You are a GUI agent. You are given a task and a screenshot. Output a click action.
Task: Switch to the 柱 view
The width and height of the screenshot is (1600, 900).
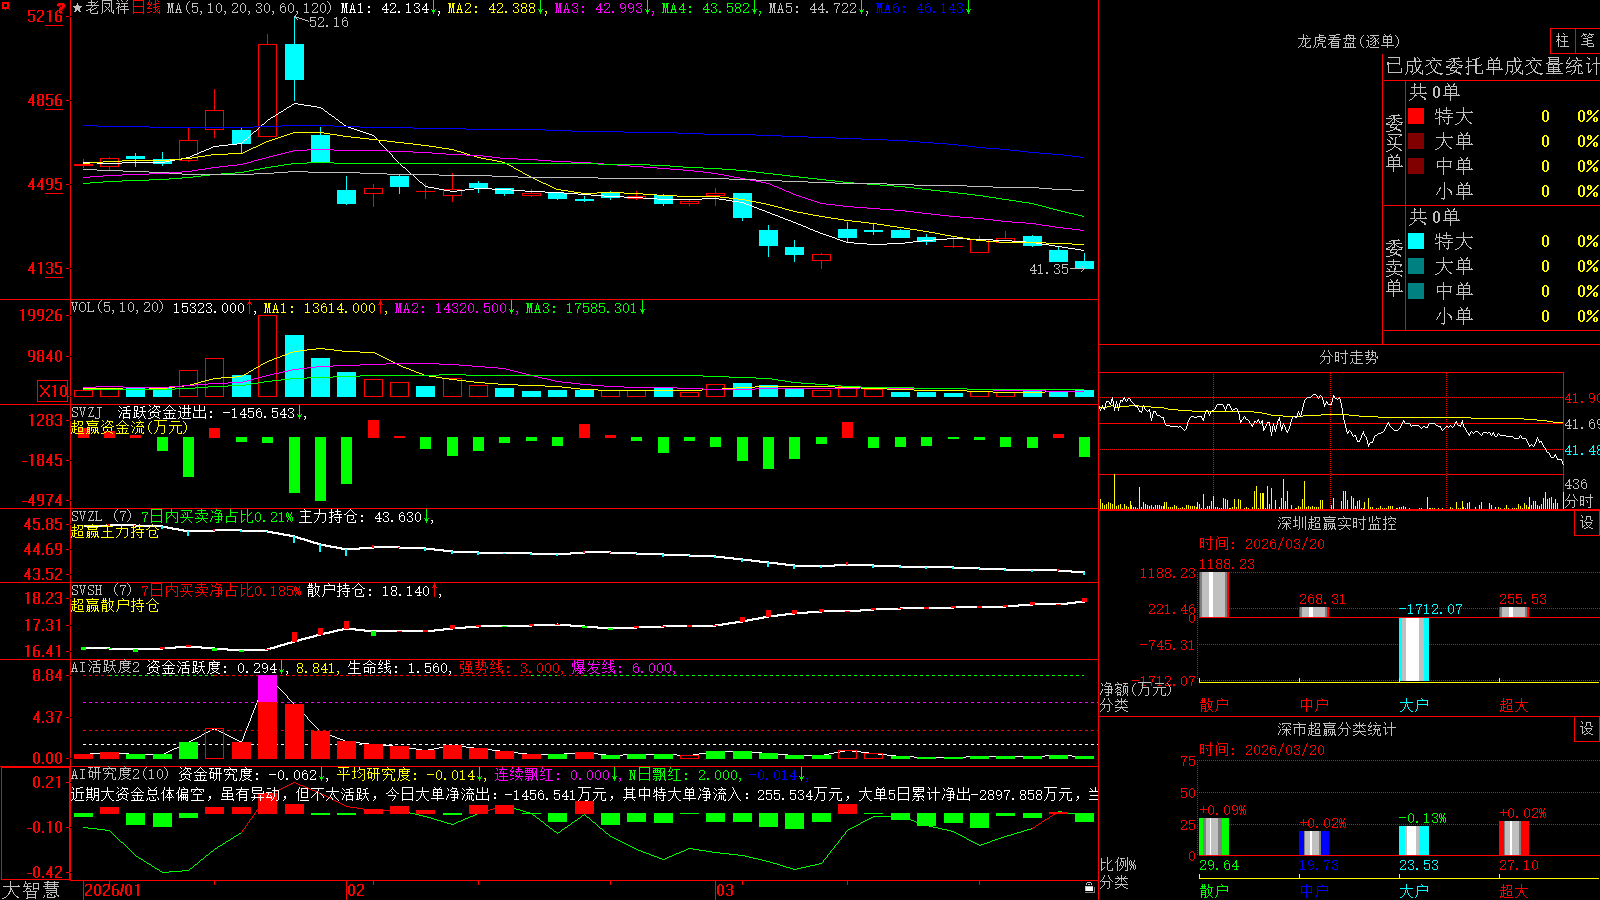click(x=1562, y=40)
